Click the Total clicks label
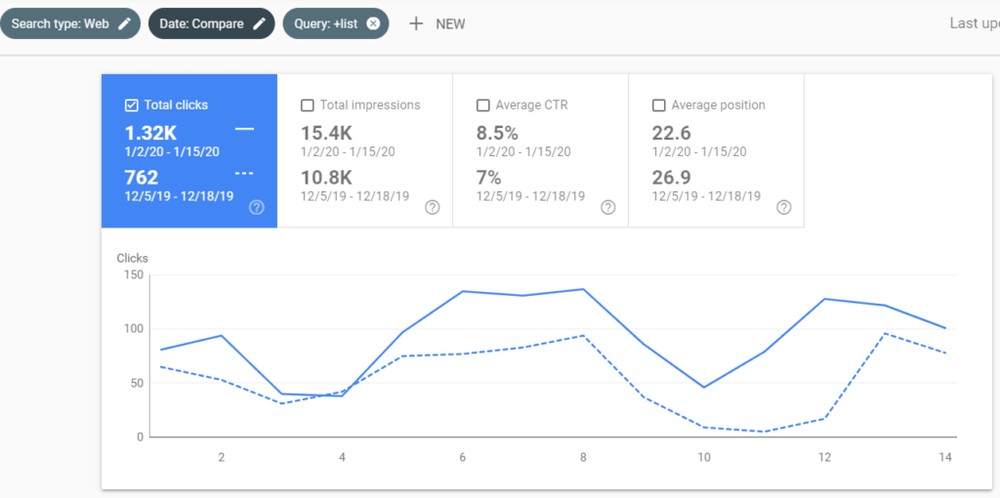Viewport: 1000px width, 498px height. coord(176,105)
